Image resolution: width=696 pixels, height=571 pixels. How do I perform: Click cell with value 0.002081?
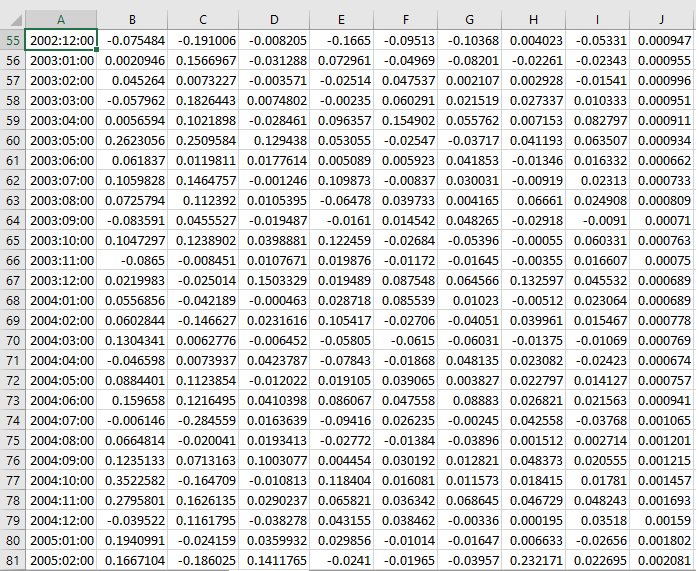[x=662, y=560]
